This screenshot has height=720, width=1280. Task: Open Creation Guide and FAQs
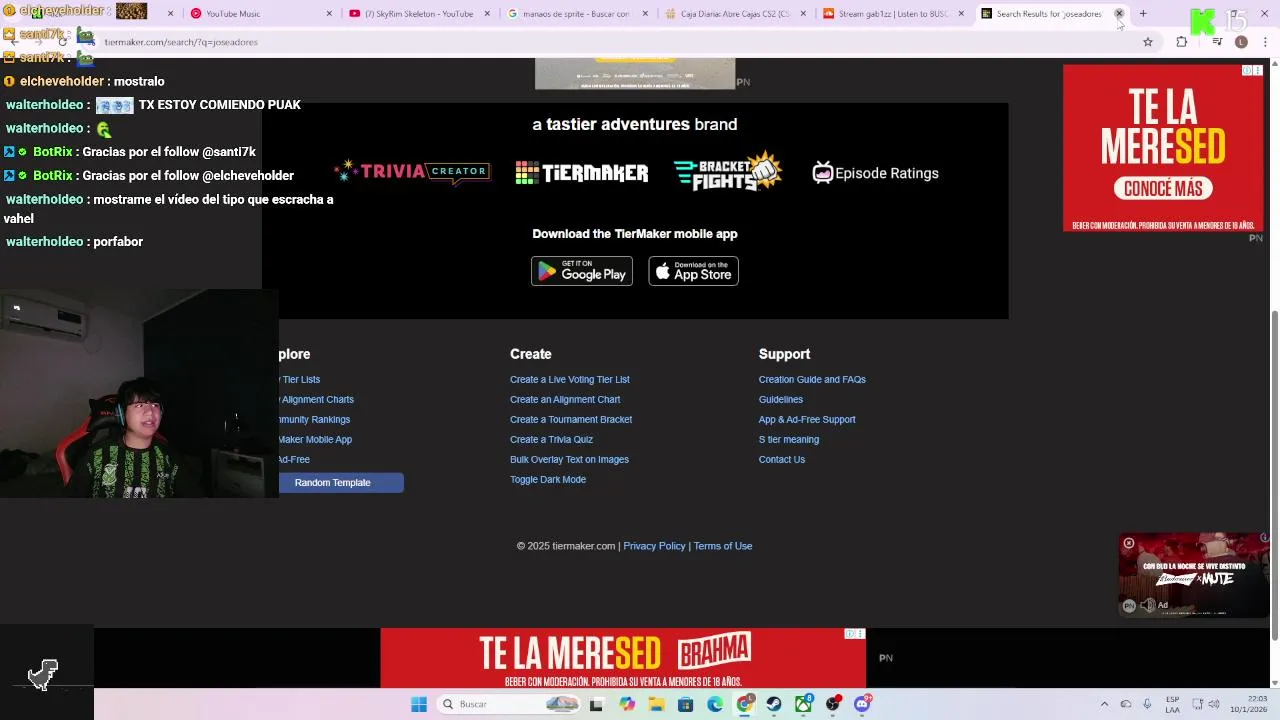coord(812,380)
